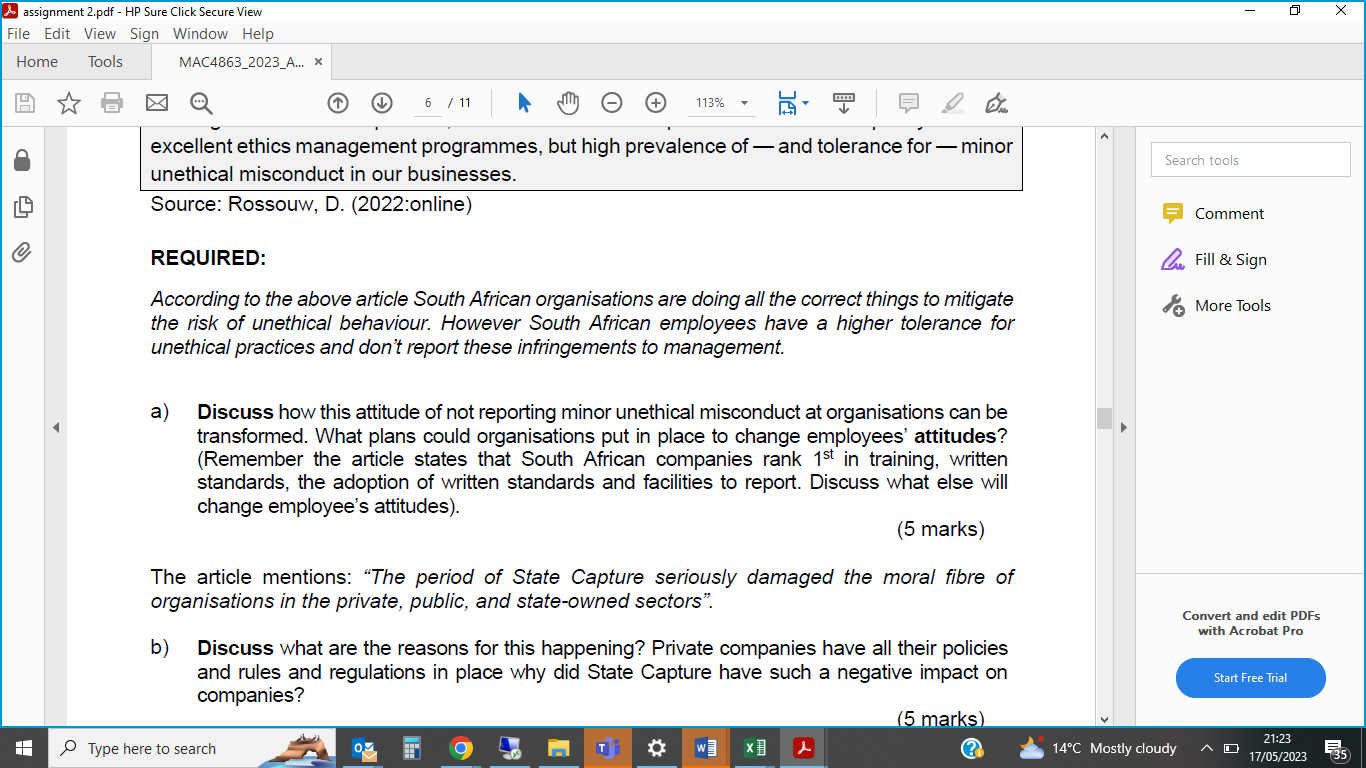Select the Hand tool for panning
The width and height of the screenshot is (1366, 768).
568,102
